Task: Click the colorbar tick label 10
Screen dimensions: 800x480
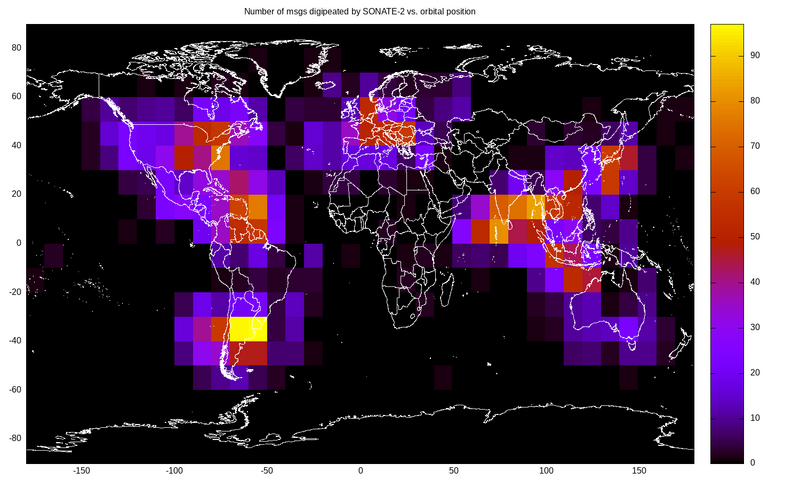Action: click(755, 417)
